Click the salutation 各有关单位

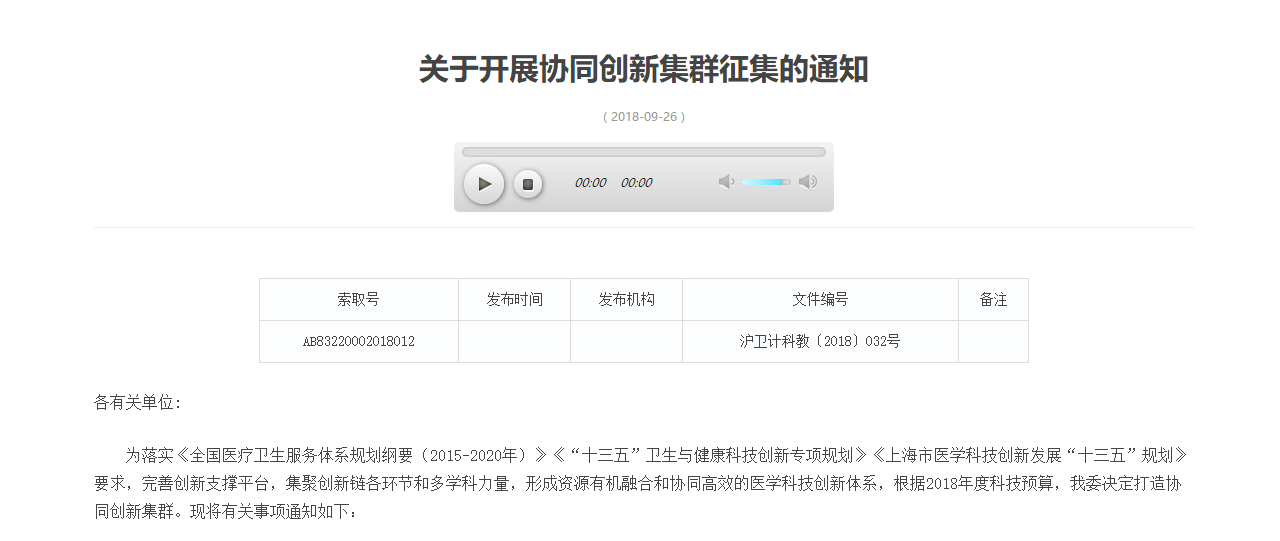(x=137, y=403)
